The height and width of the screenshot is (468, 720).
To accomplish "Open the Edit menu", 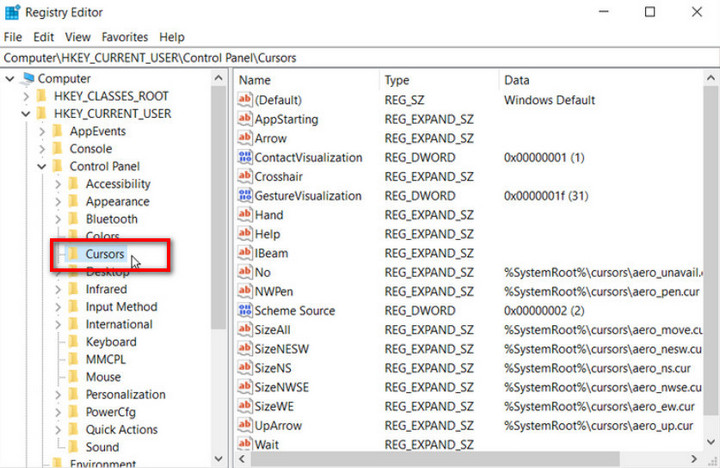I will tap(43, 37).
